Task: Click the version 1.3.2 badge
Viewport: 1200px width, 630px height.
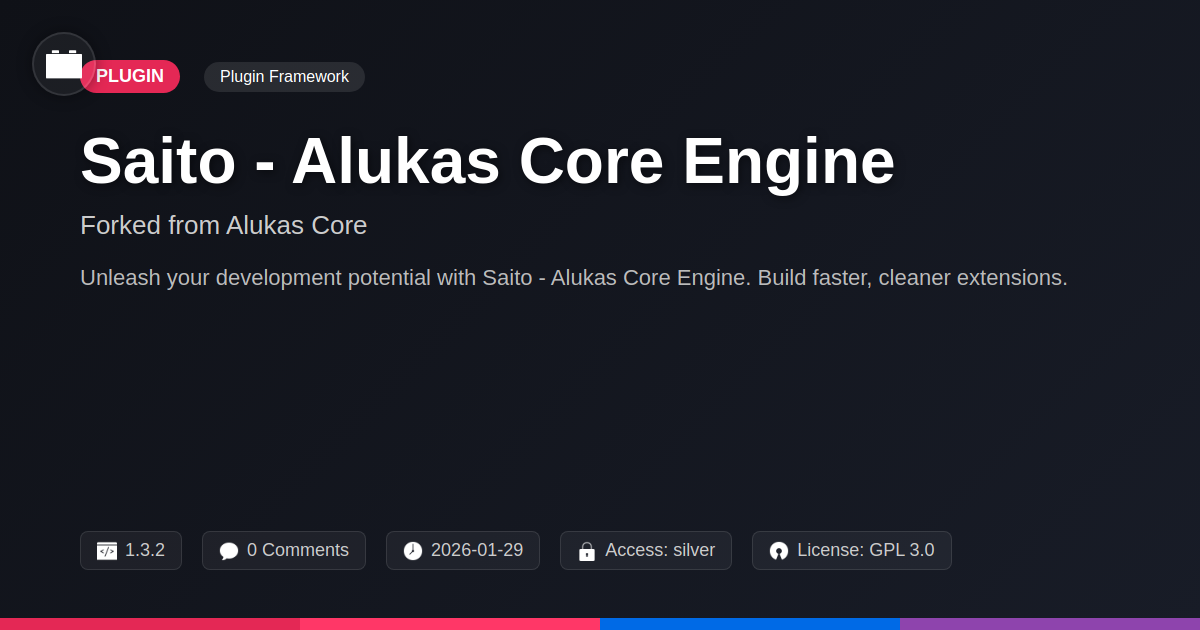Action: 131,551
